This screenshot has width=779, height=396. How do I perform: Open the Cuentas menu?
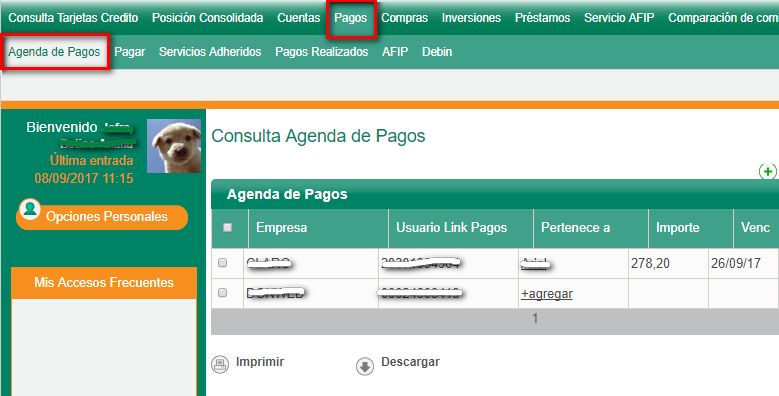point(299,18)
